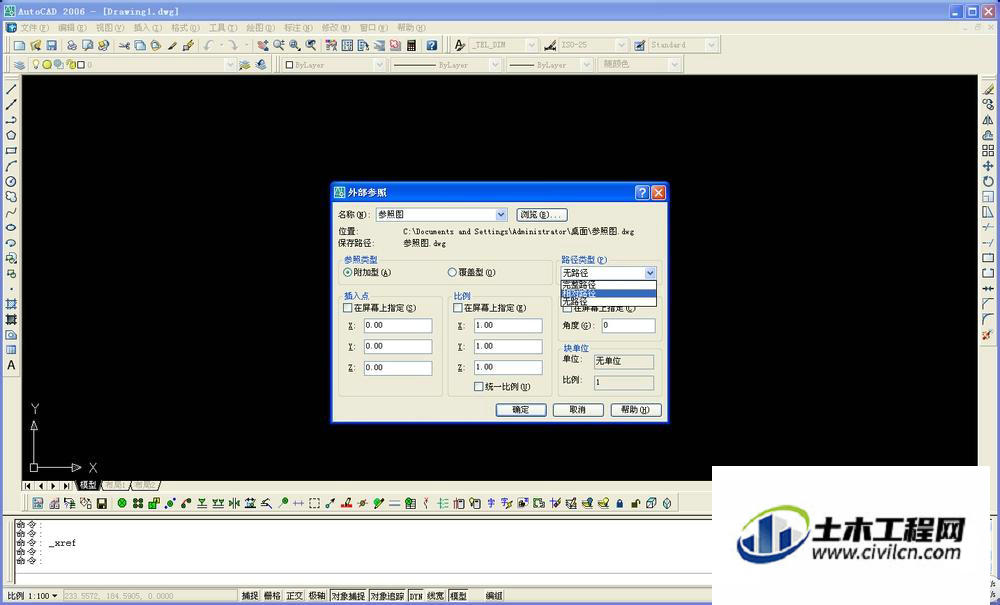Open the 绘图 menu
1000x605 pixels.
click(x=260, y=28)
